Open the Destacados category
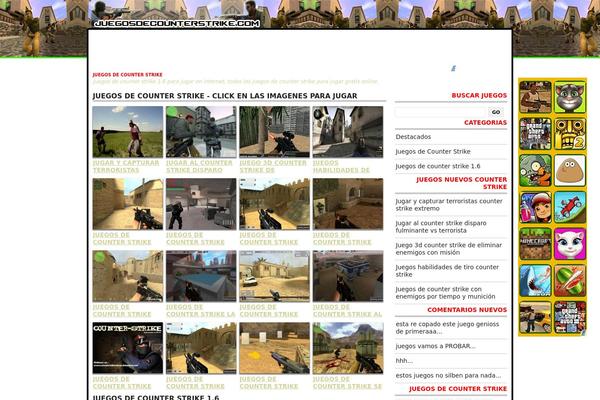Image resolution: width=600 pixels, height=400 pixels. 413,137
